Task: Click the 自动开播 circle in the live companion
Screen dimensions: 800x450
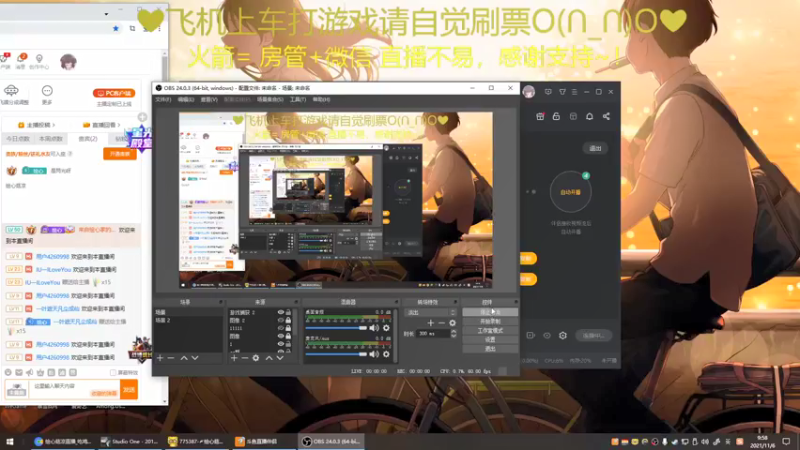Action: tap(570, 192)
